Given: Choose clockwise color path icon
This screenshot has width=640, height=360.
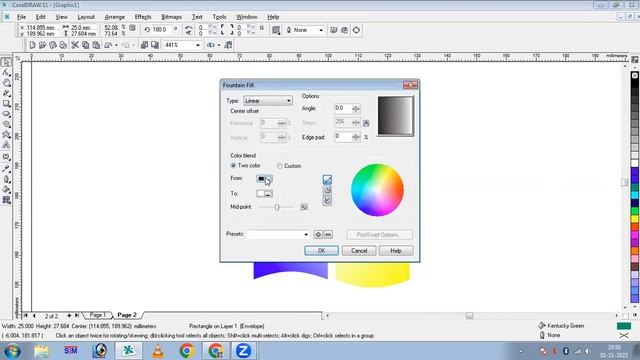Looking at the screenshot, I should pos(327,201).
